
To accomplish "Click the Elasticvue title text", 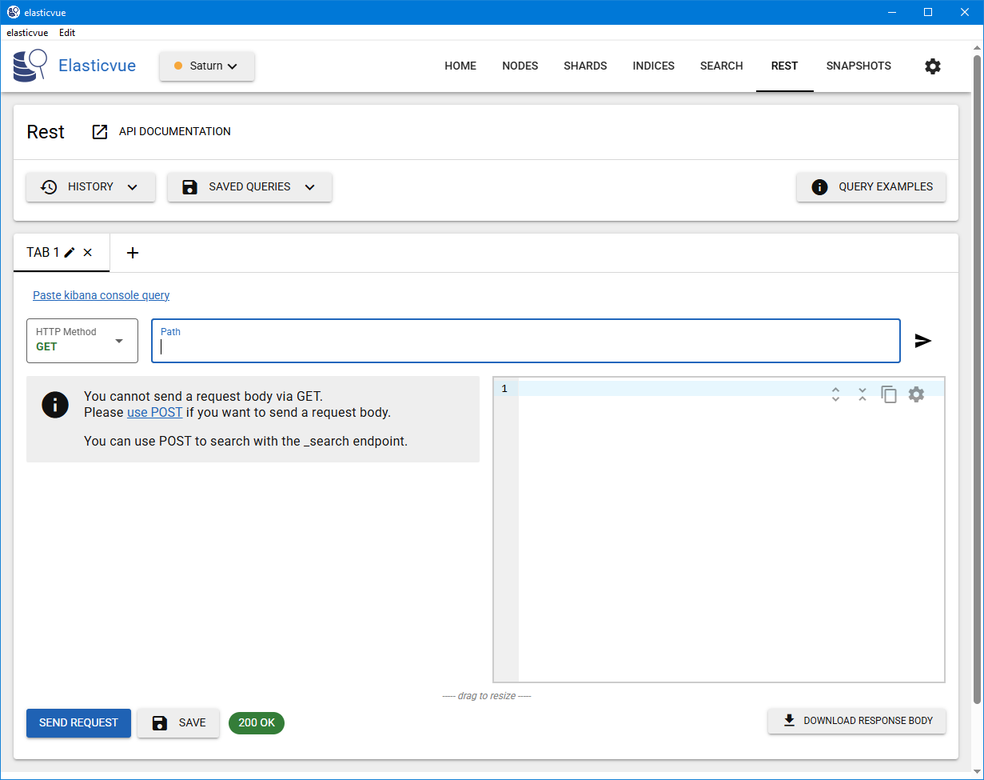I will coord(97,66).
